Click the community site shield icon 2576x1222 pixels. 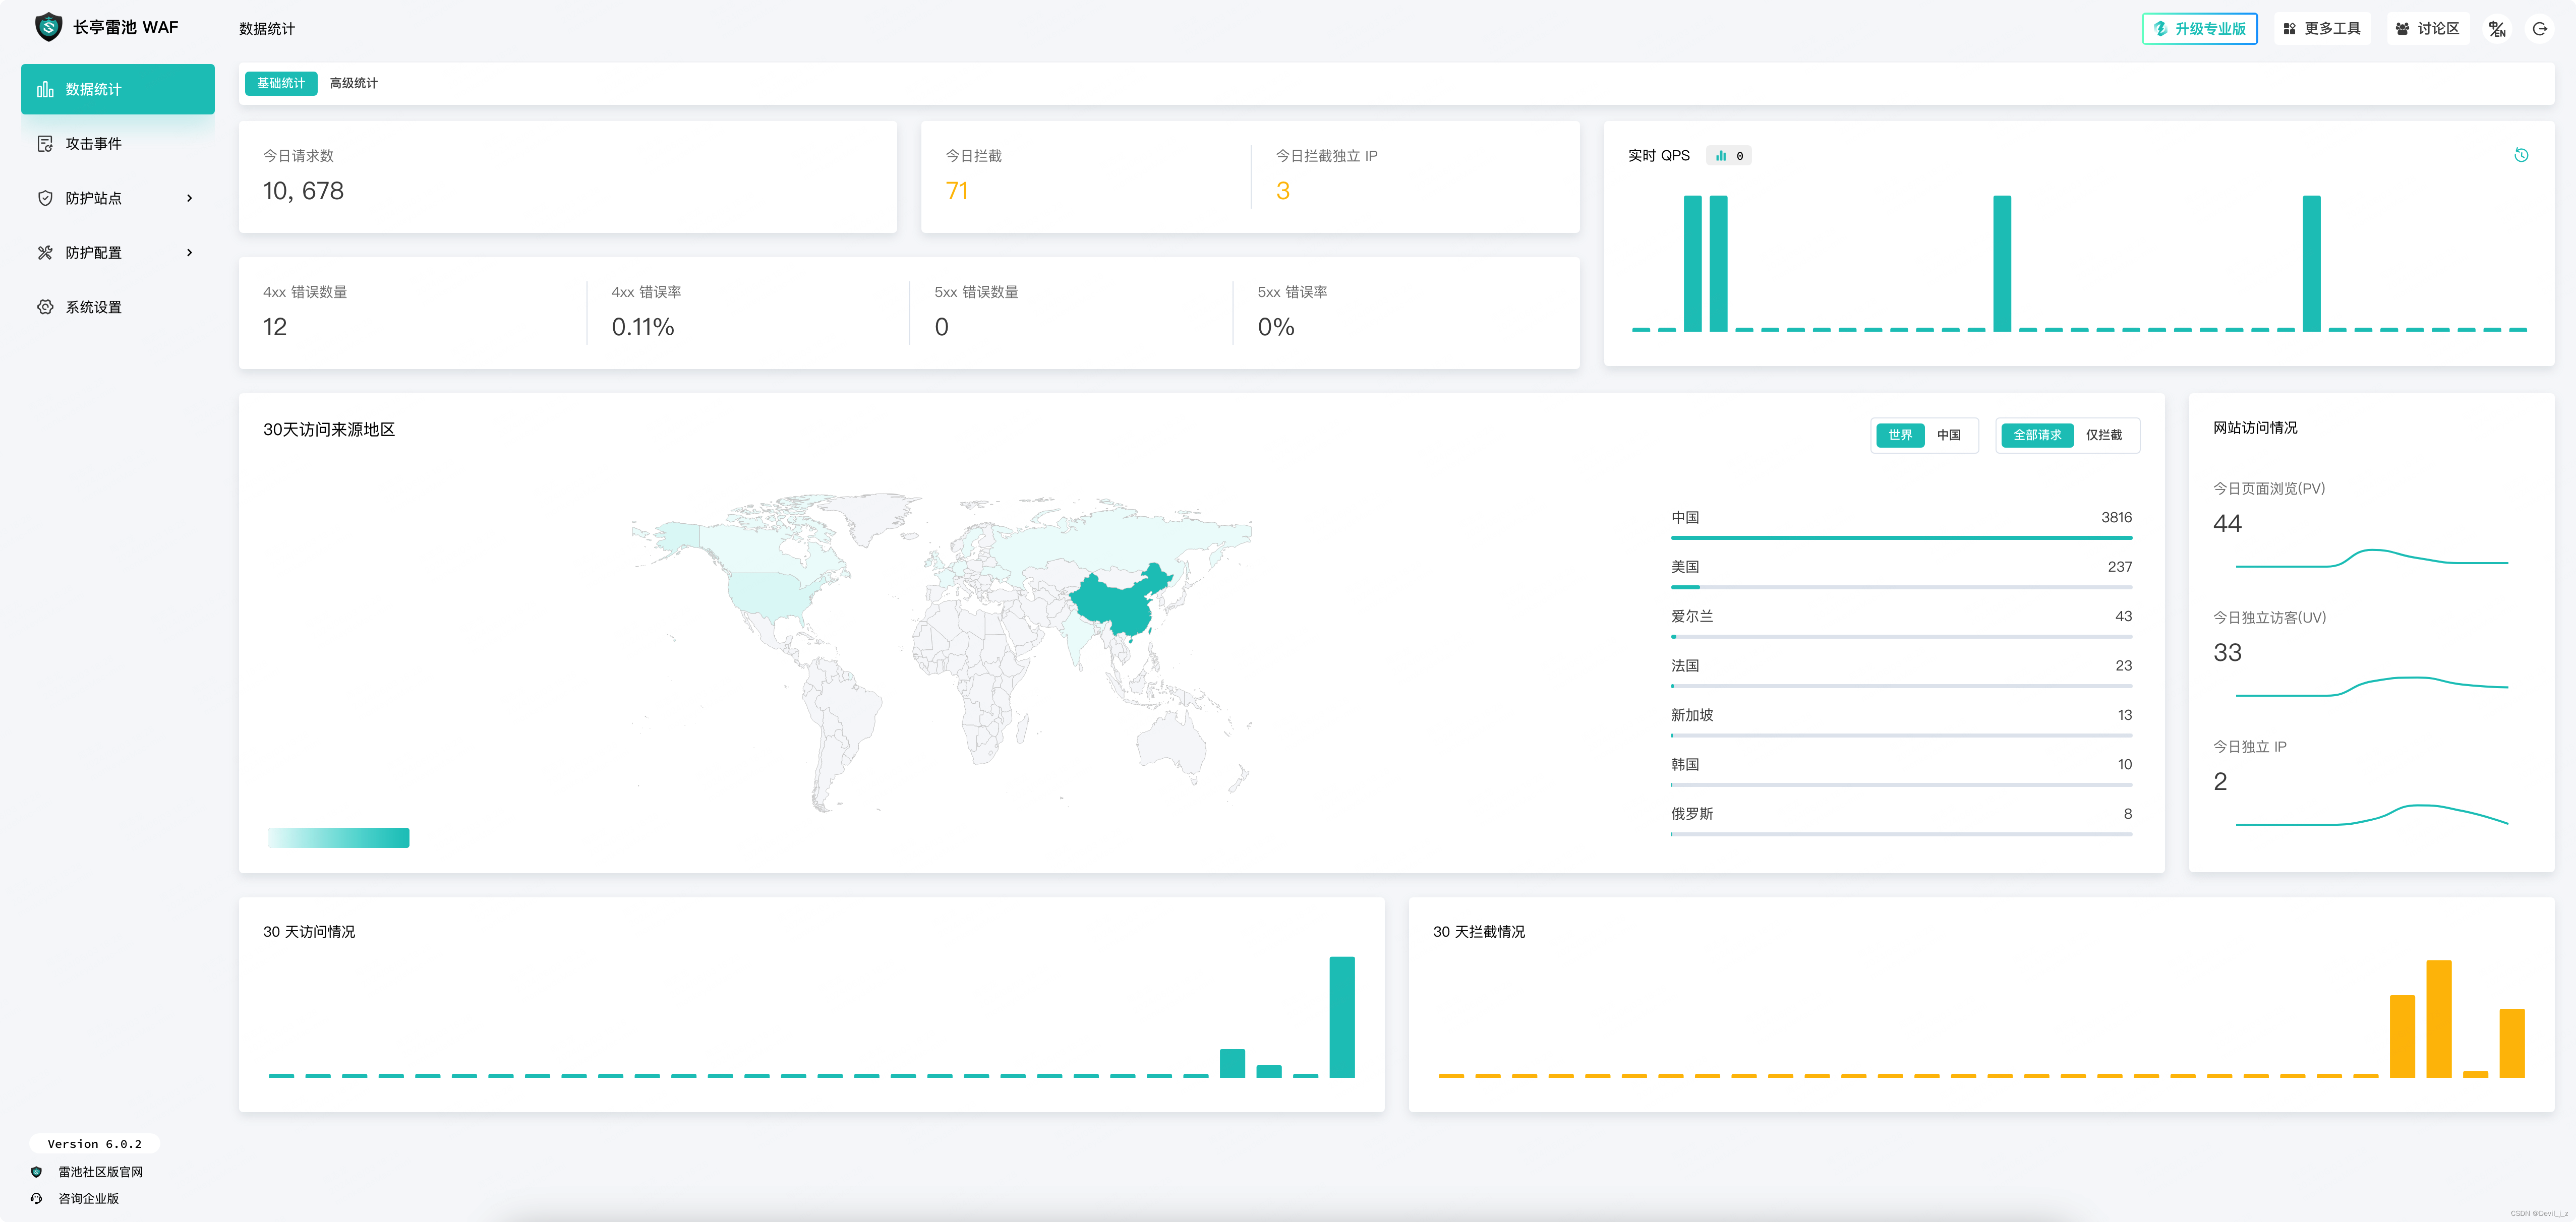pos(37,1172)
